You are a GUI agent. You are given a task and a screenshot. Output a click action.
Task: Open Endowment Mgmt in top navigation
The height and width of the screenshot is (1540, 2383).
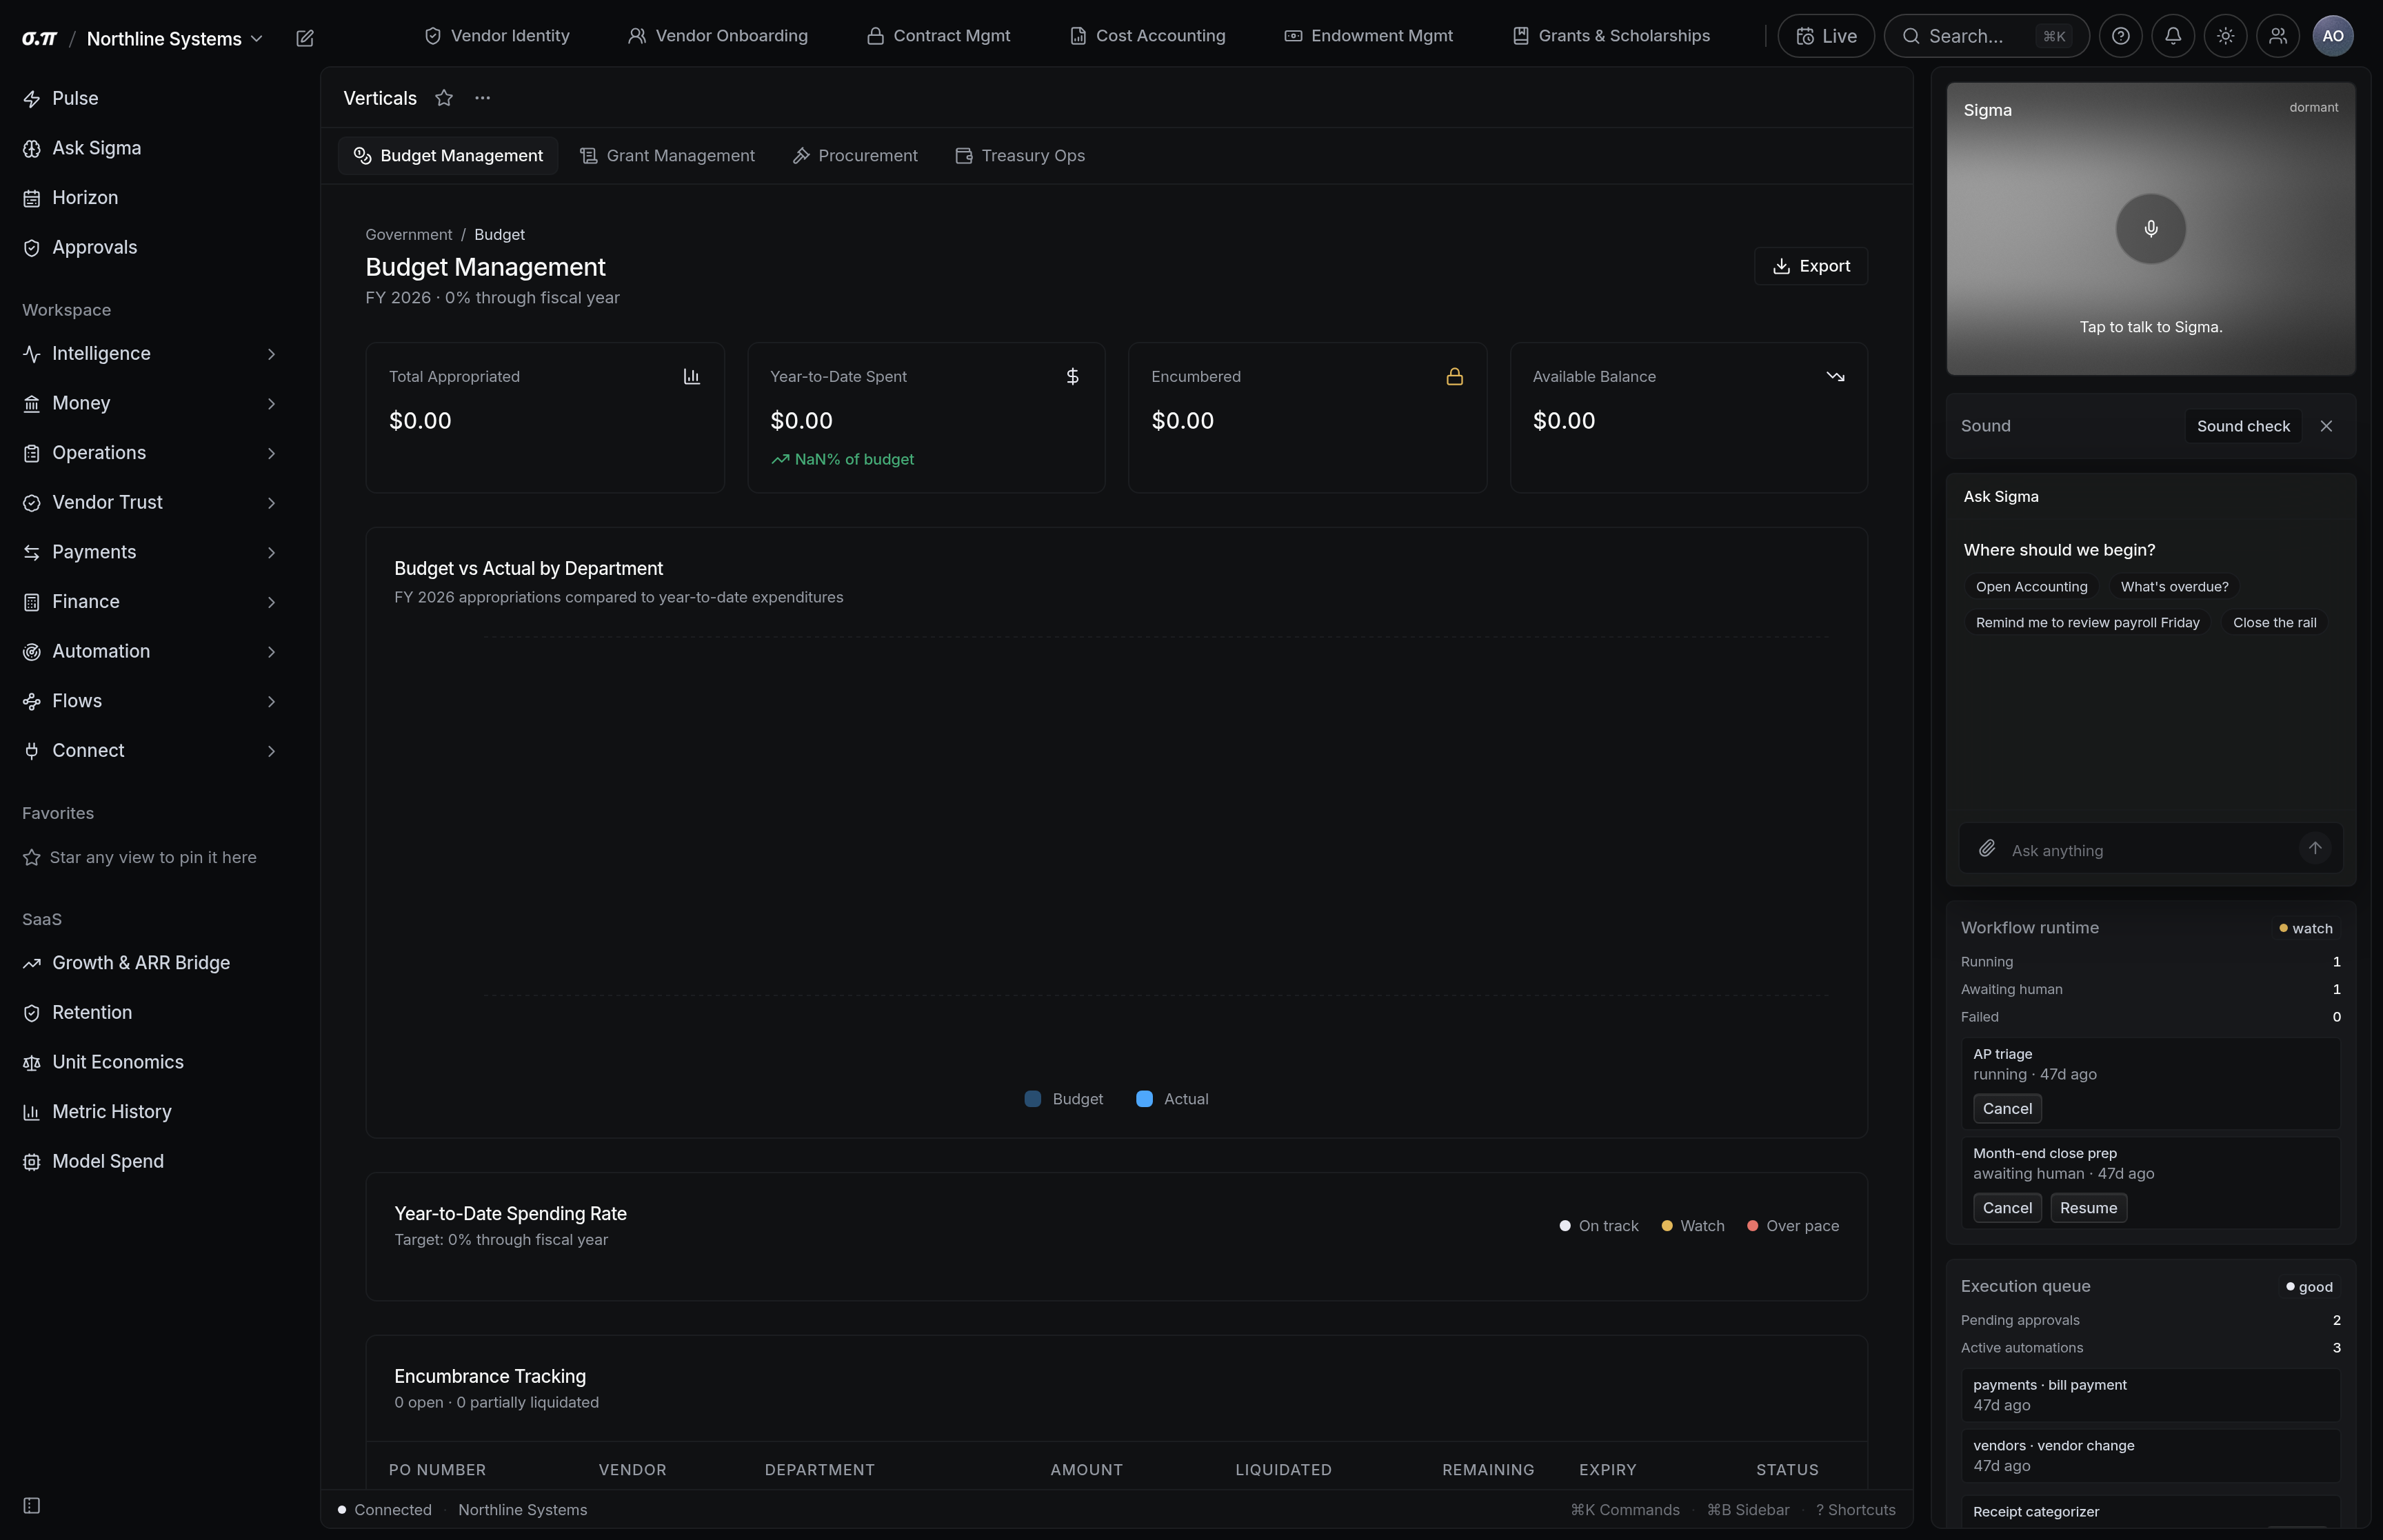click(x=1368, y=36)
